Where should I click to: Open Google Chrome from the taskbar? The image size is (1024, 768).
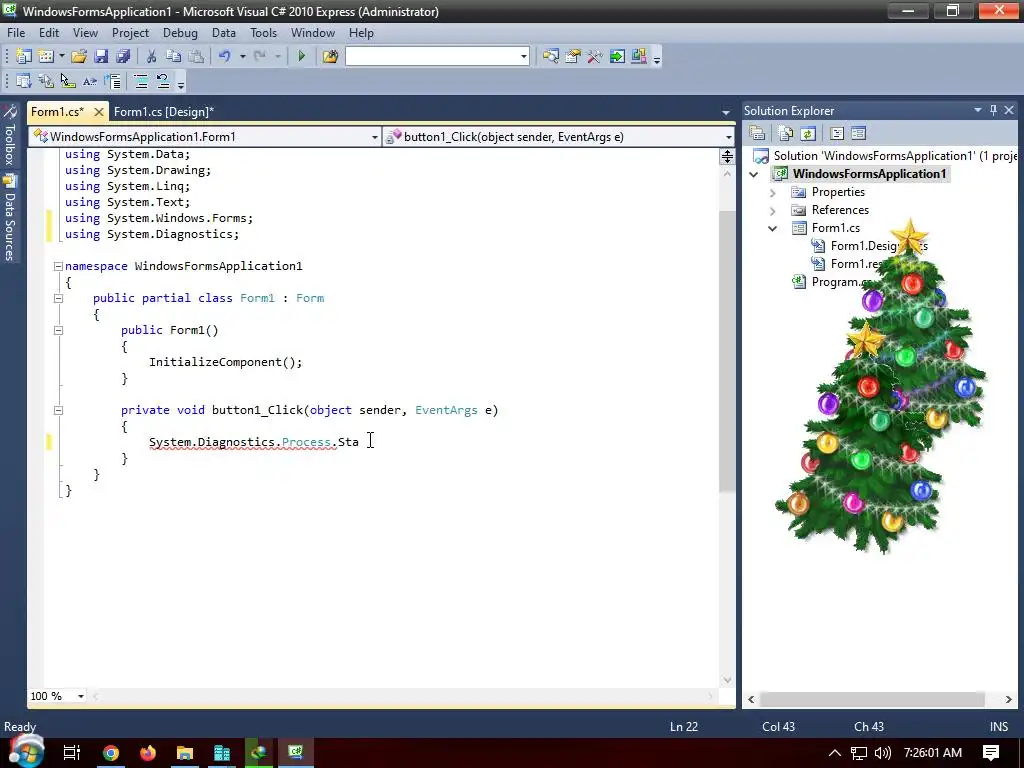[x=110, y=753]
